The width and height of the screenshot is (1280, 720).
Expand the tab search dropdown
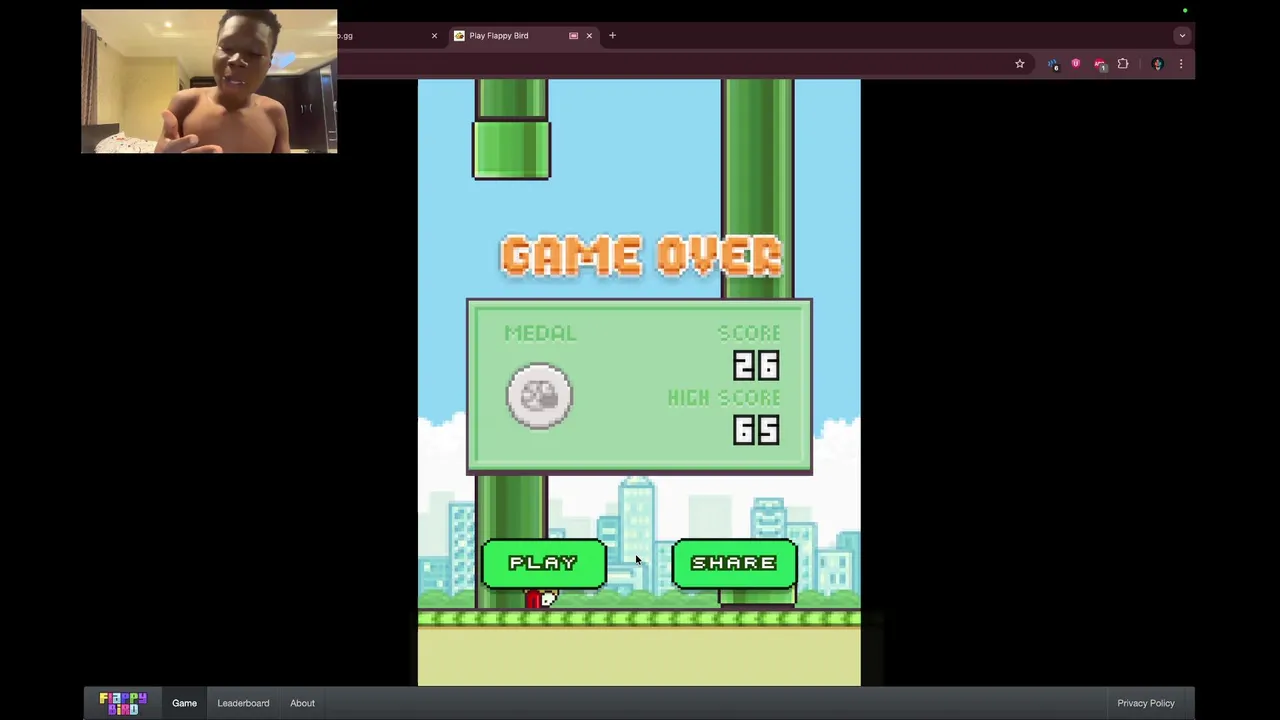point(1182,36)
